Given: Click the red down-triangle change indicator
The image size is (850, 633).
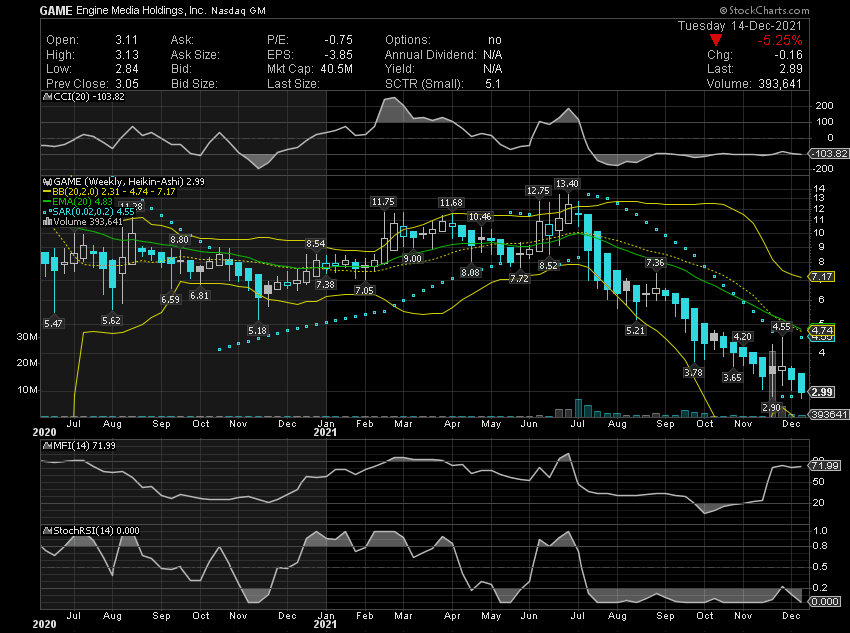Looking at the screenshot, I should [716, 40].
